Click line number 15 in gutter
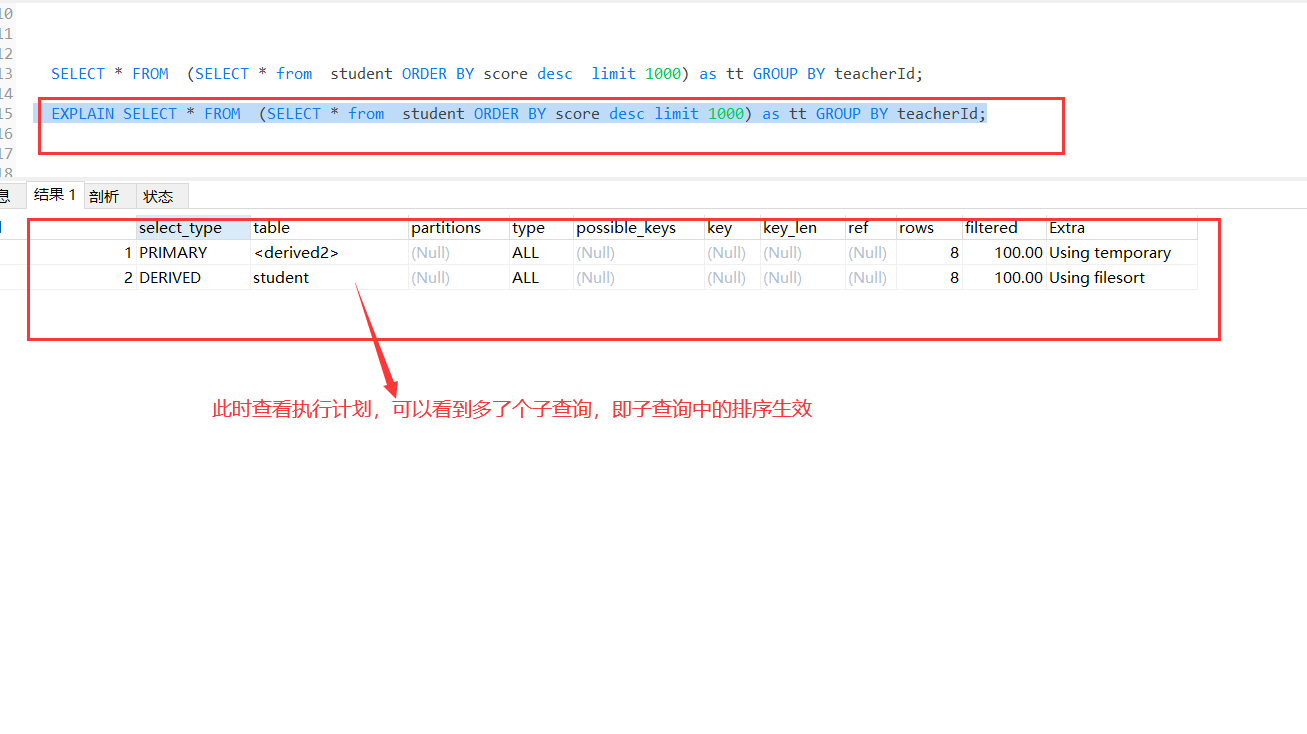Screen dimensions: 1307x734 click(6, 114)
